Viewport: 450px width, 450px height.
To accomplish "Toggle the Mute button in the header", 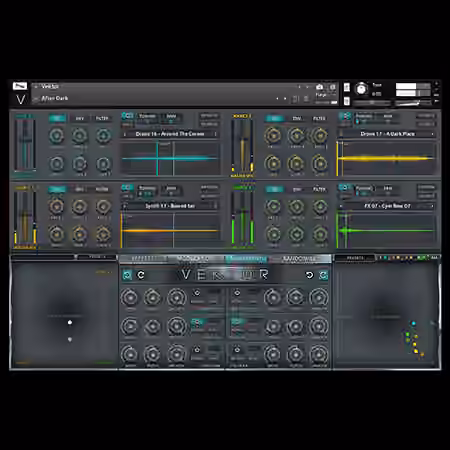I will tap(347, 101).
